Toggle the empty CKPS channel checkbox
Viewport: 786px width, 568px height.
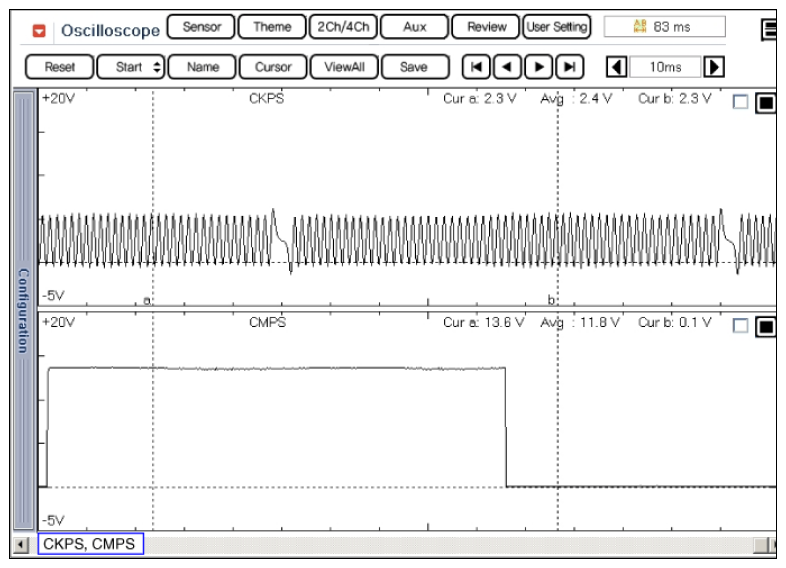tap(741, 102)
